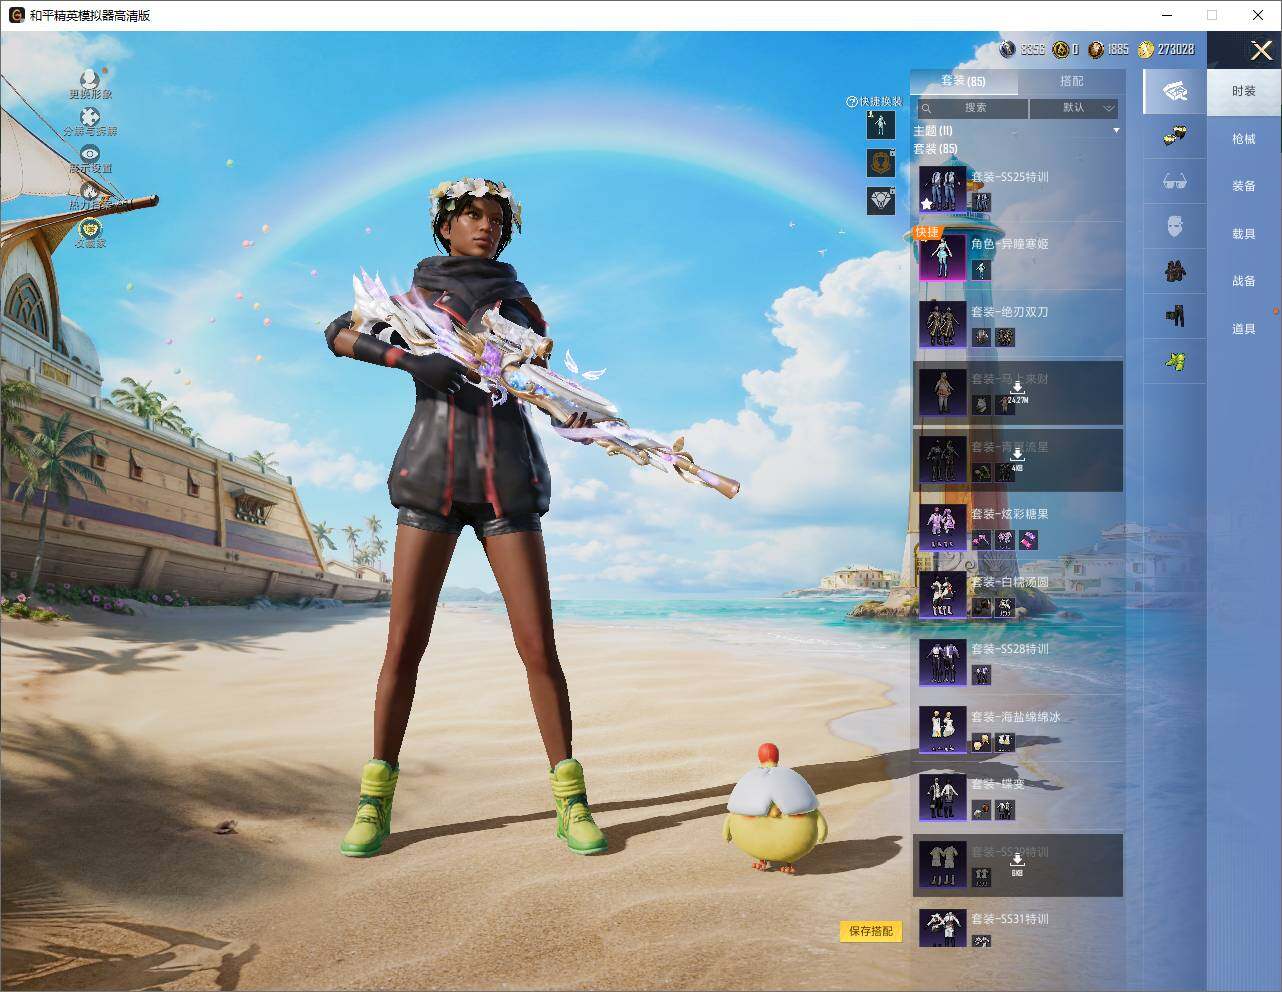This screenshot has width=1282, height=992.
Task: Close the wardrobe with the X button
Action: (1261, 50)
